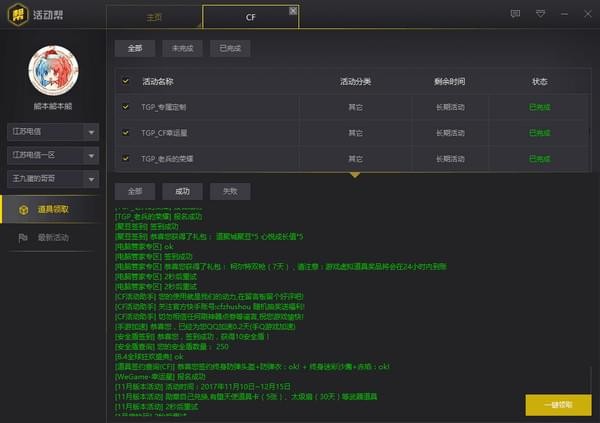Open the 江苏电信一区 server dropdown
This screenshot has width=600, height=423.
coord(53,155)
